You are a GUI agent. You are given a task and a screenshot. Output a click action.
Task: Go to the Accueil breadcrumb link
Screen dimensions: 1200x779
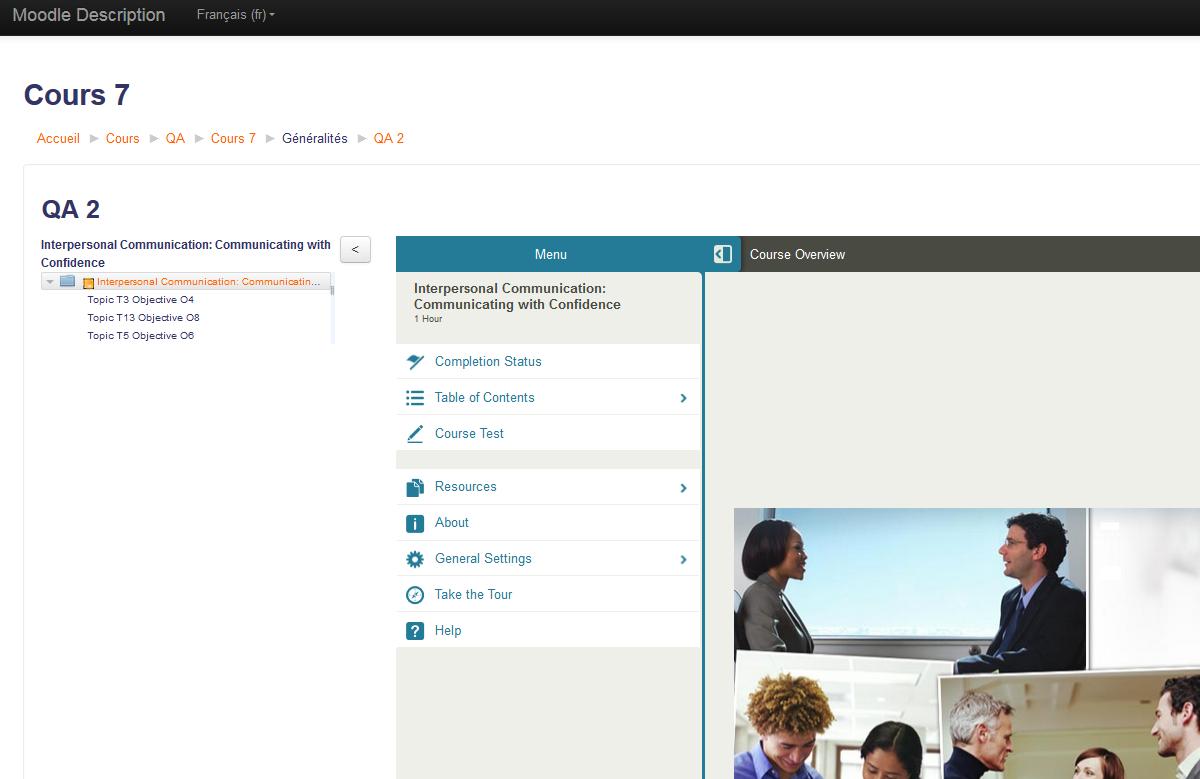coord(58,138)
